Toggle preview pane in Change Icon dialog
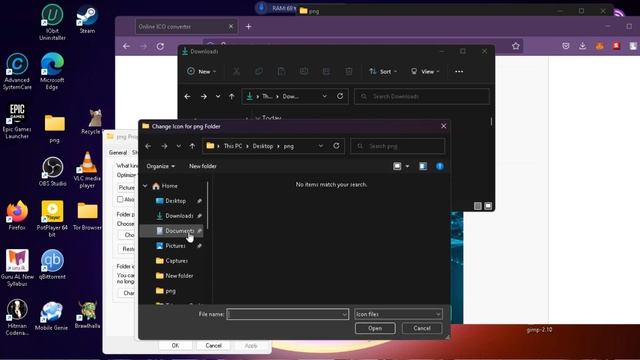 [x=423, y=166]
